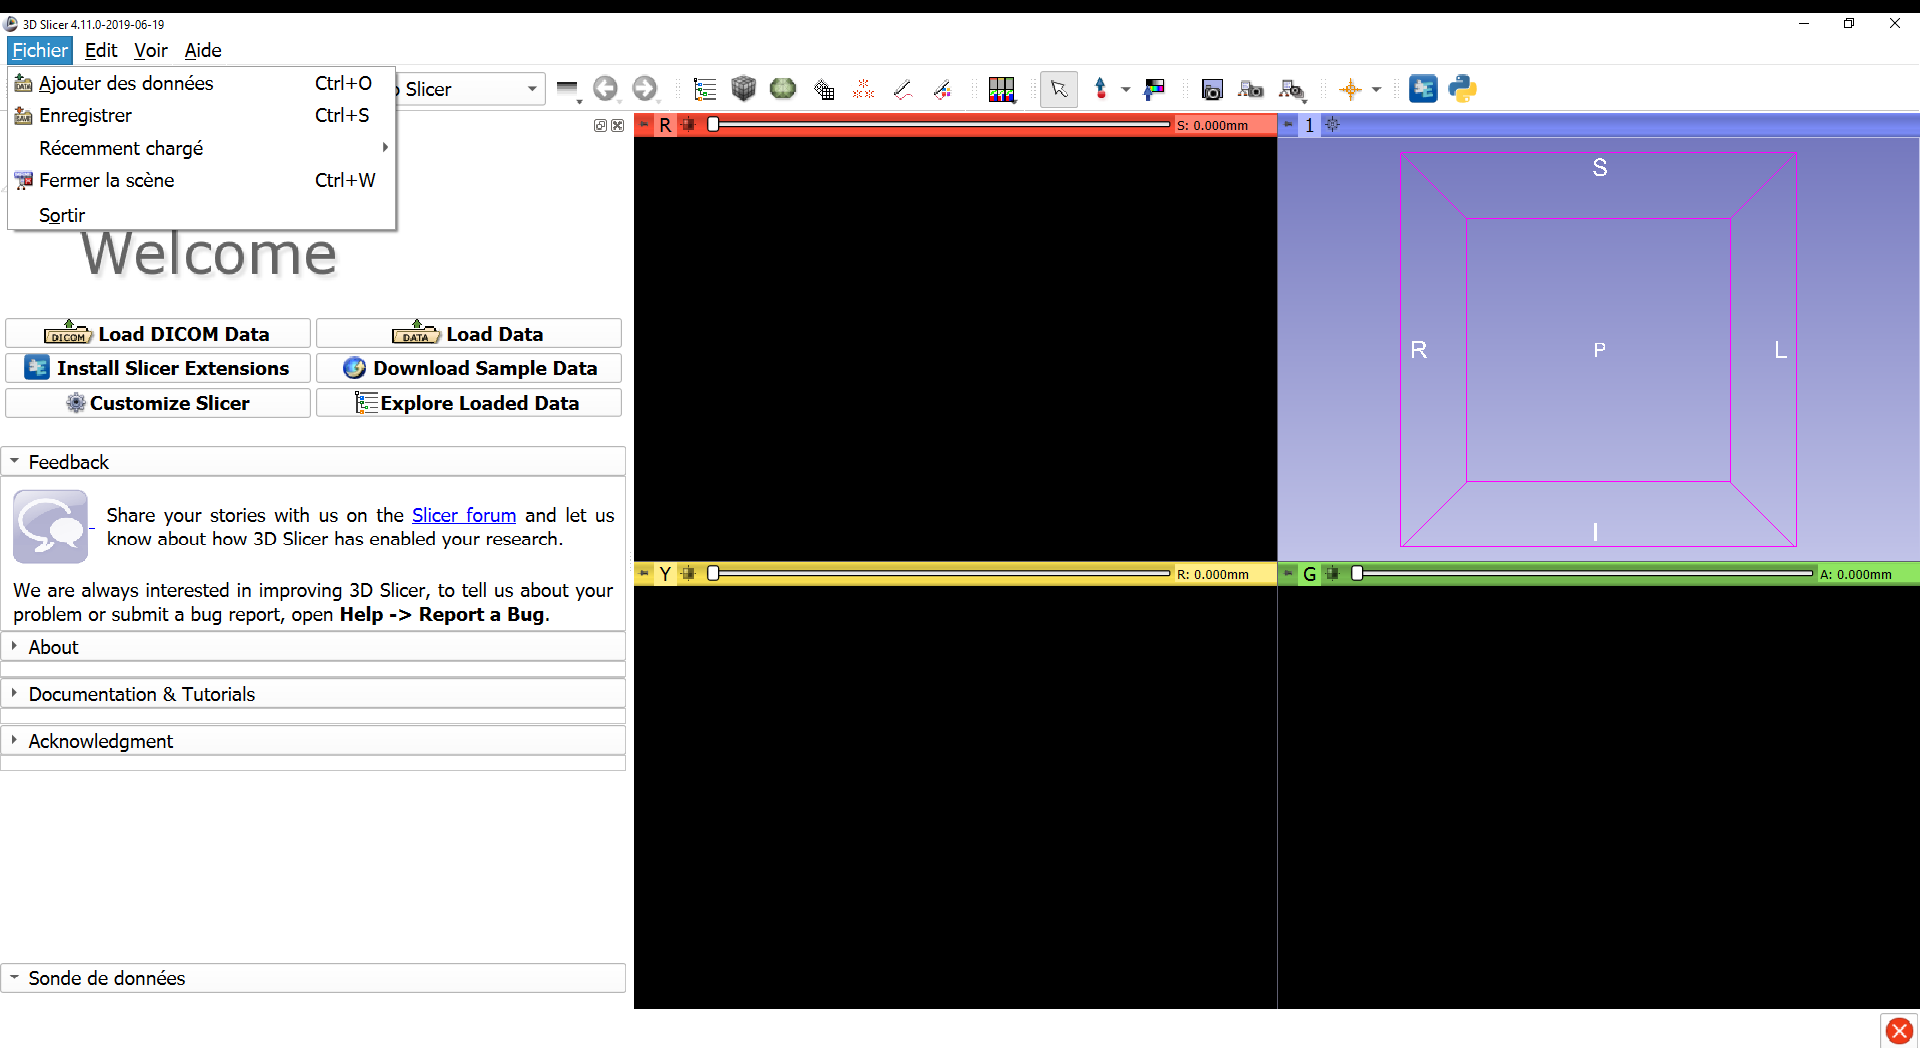Click the crosshair toolbar icon

coord(1350,89)
